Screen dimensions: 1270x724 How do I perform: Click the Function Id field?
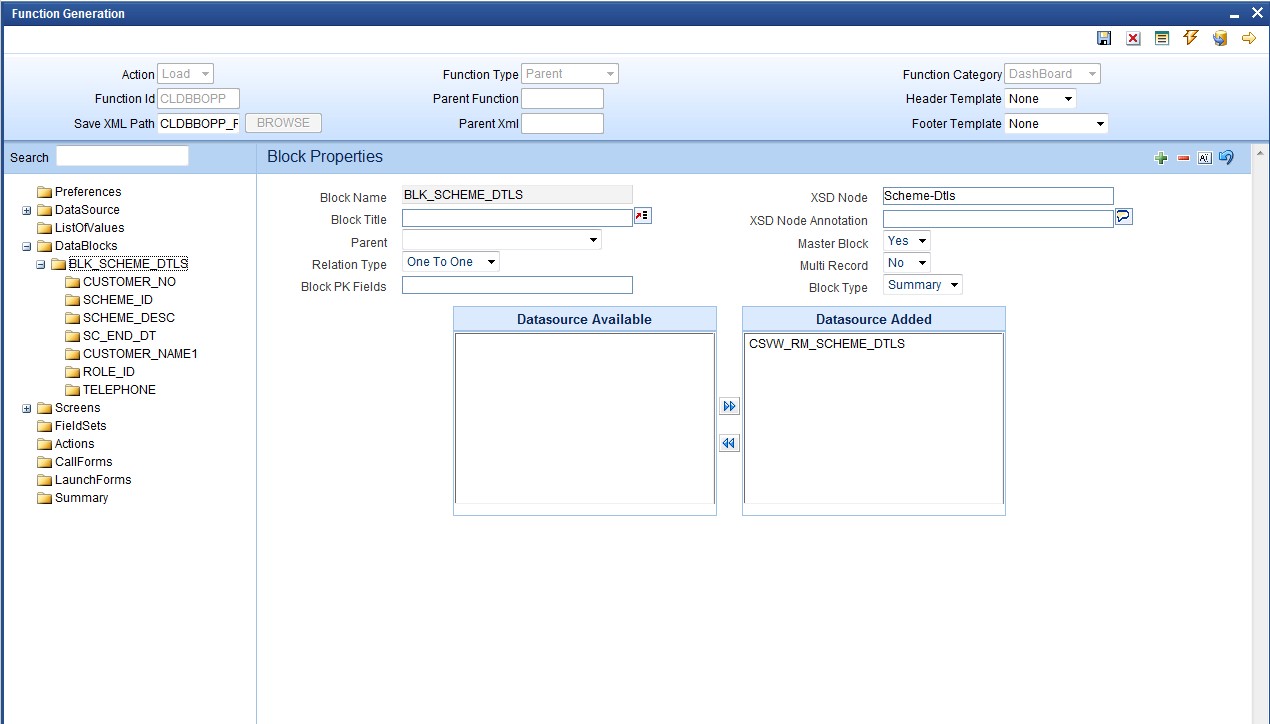199,98
